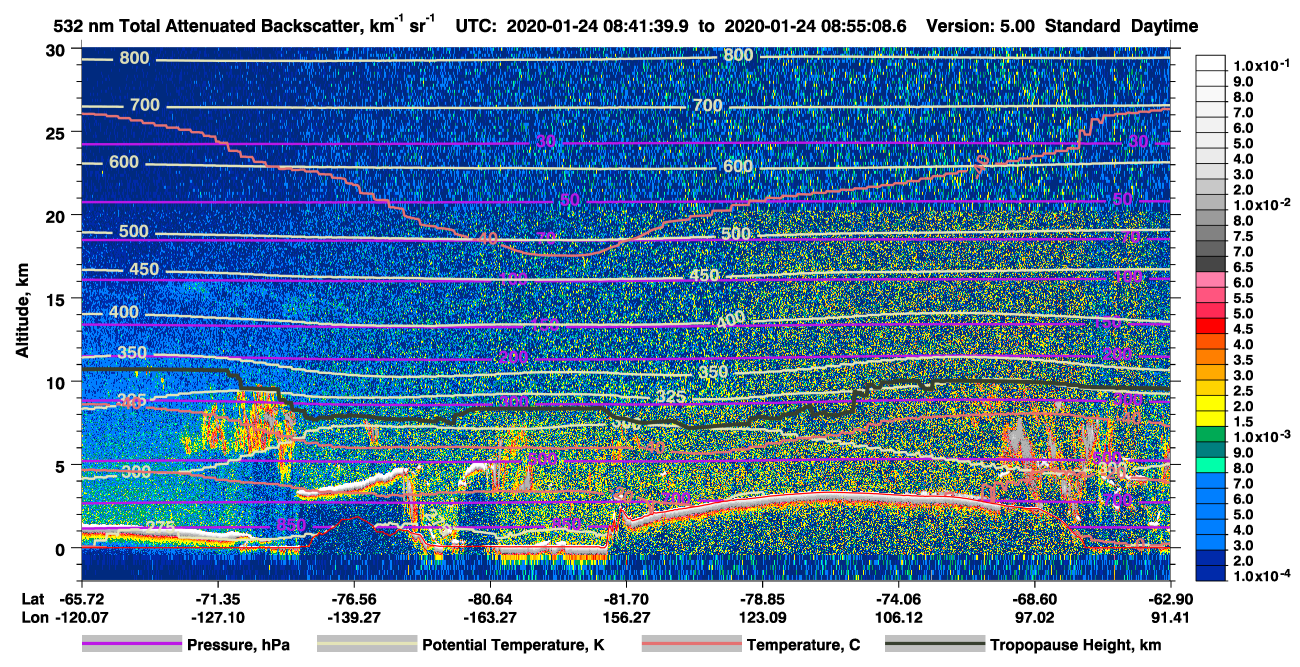This screenshot has width=1300, height=667.
Task: Click the longitude value '123.09'
Action: click(762, 617)
